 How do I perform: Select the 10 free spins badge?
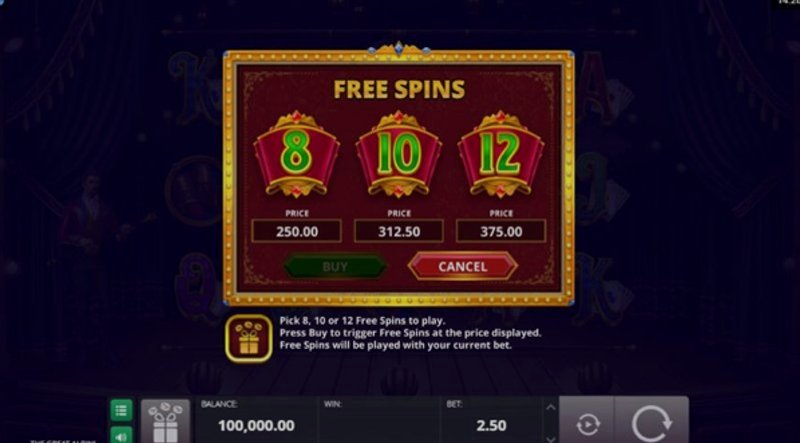click(x=399, y=154)
